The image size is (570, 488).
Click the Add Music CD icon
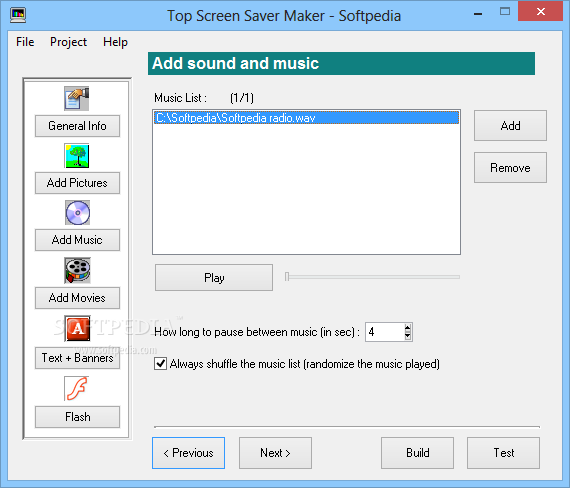pos(77,213)
